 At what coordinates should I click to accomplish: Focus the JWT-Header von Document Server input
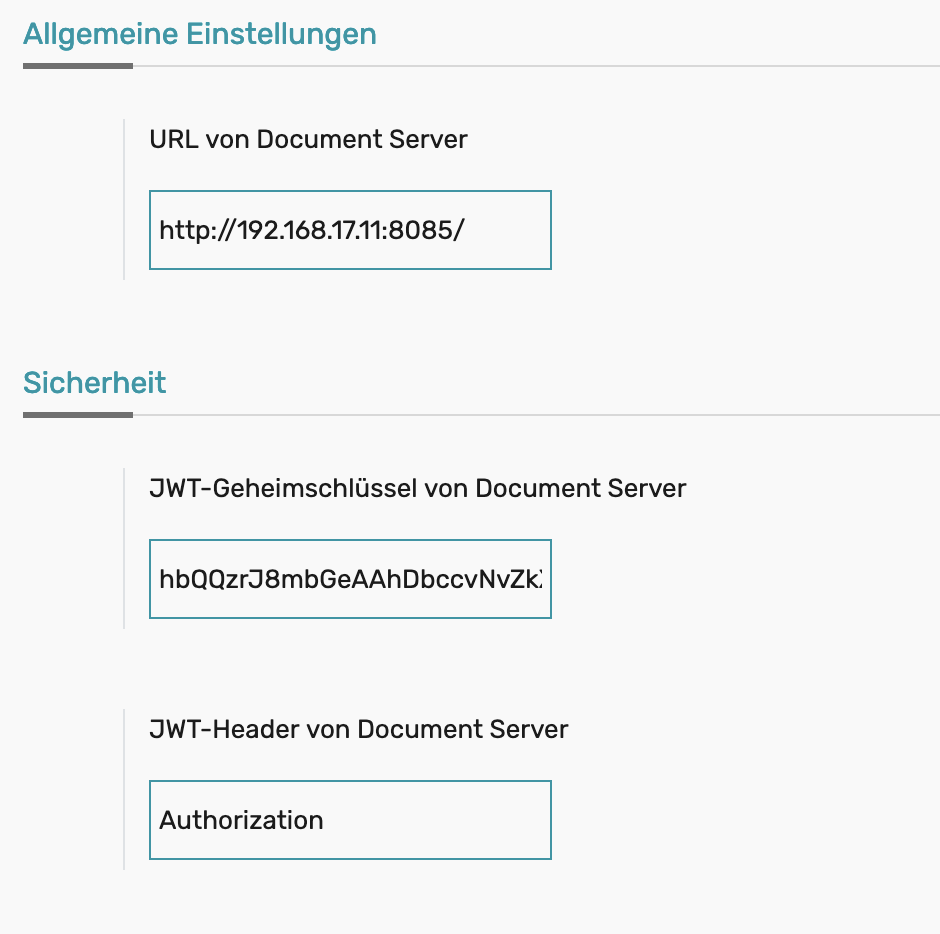pyautogui.click(x=350, y=820)
